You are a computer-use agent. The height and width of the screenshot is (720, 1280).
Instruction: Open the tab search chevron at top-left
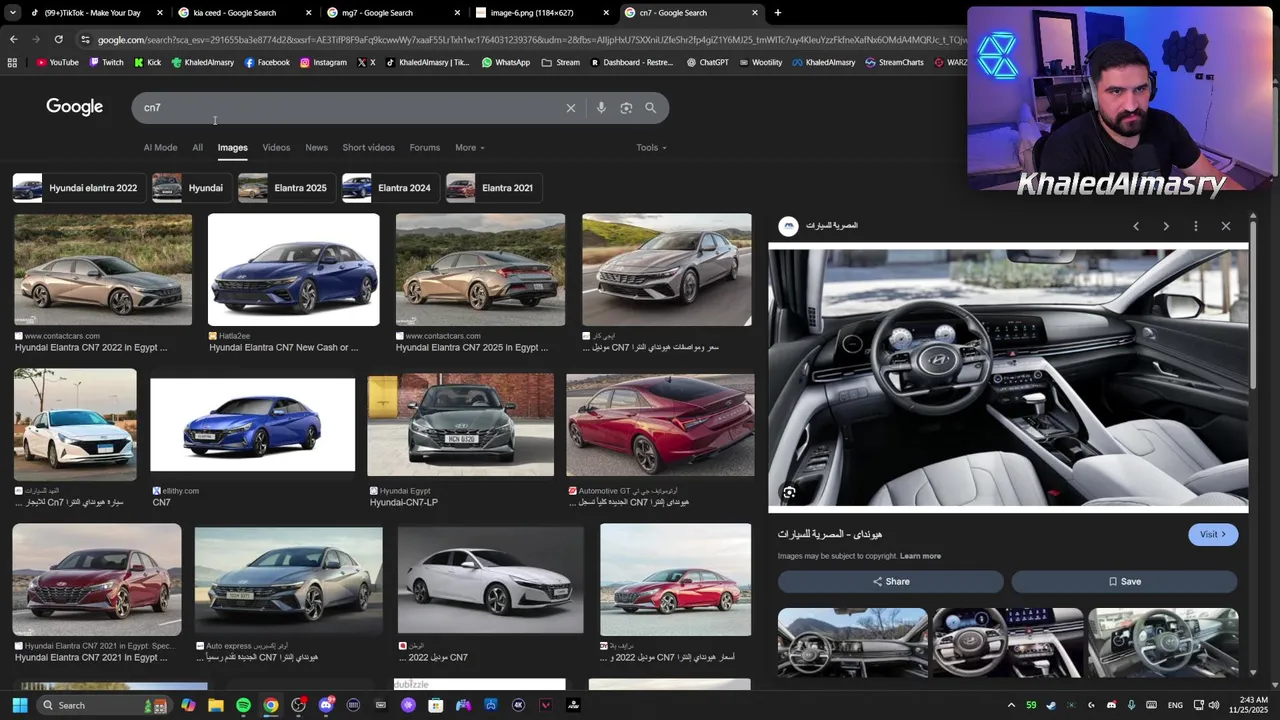click(x=14, y=13)
